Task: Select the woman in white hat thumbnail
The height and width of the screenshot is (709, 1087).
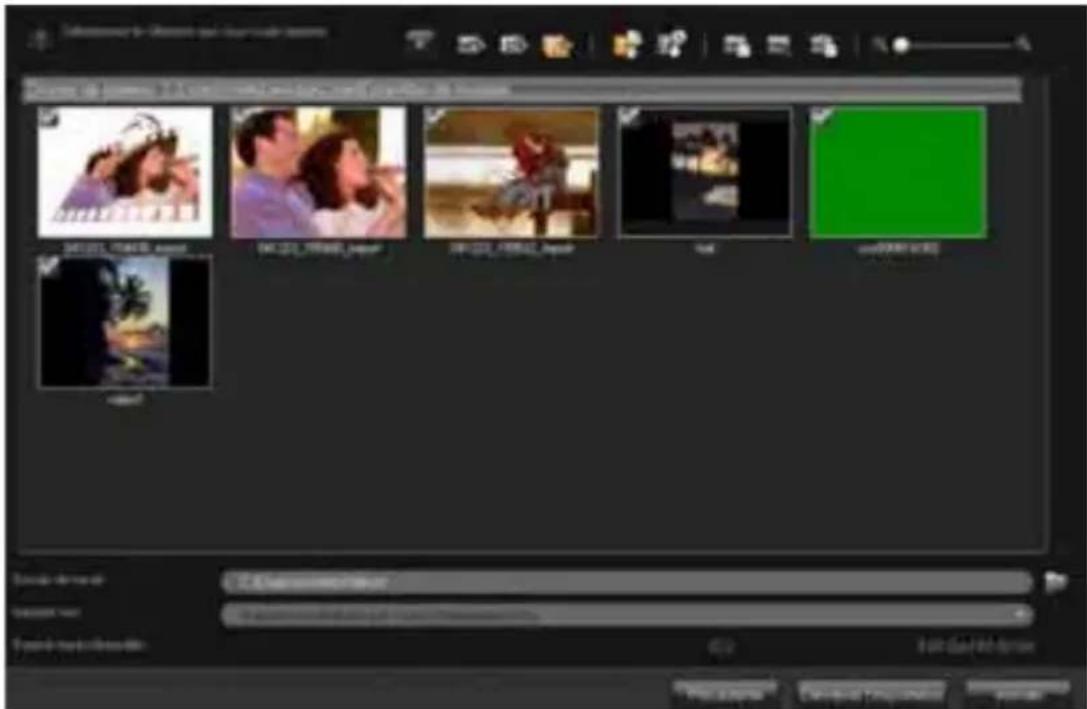Action: [125, 172]
